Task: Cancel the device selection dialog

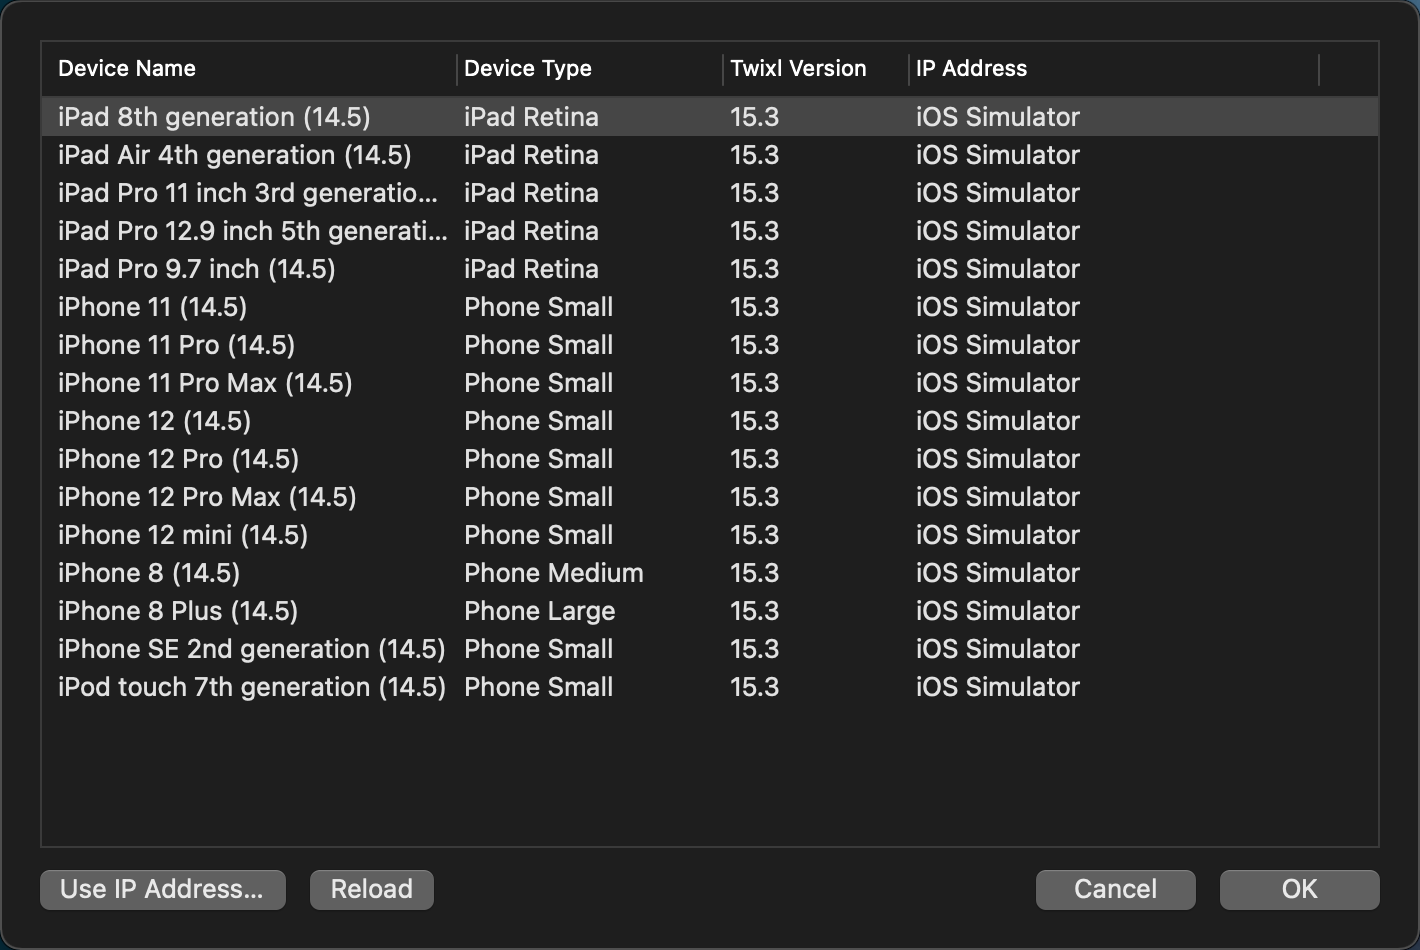Action: click(x=1115, y=889)
